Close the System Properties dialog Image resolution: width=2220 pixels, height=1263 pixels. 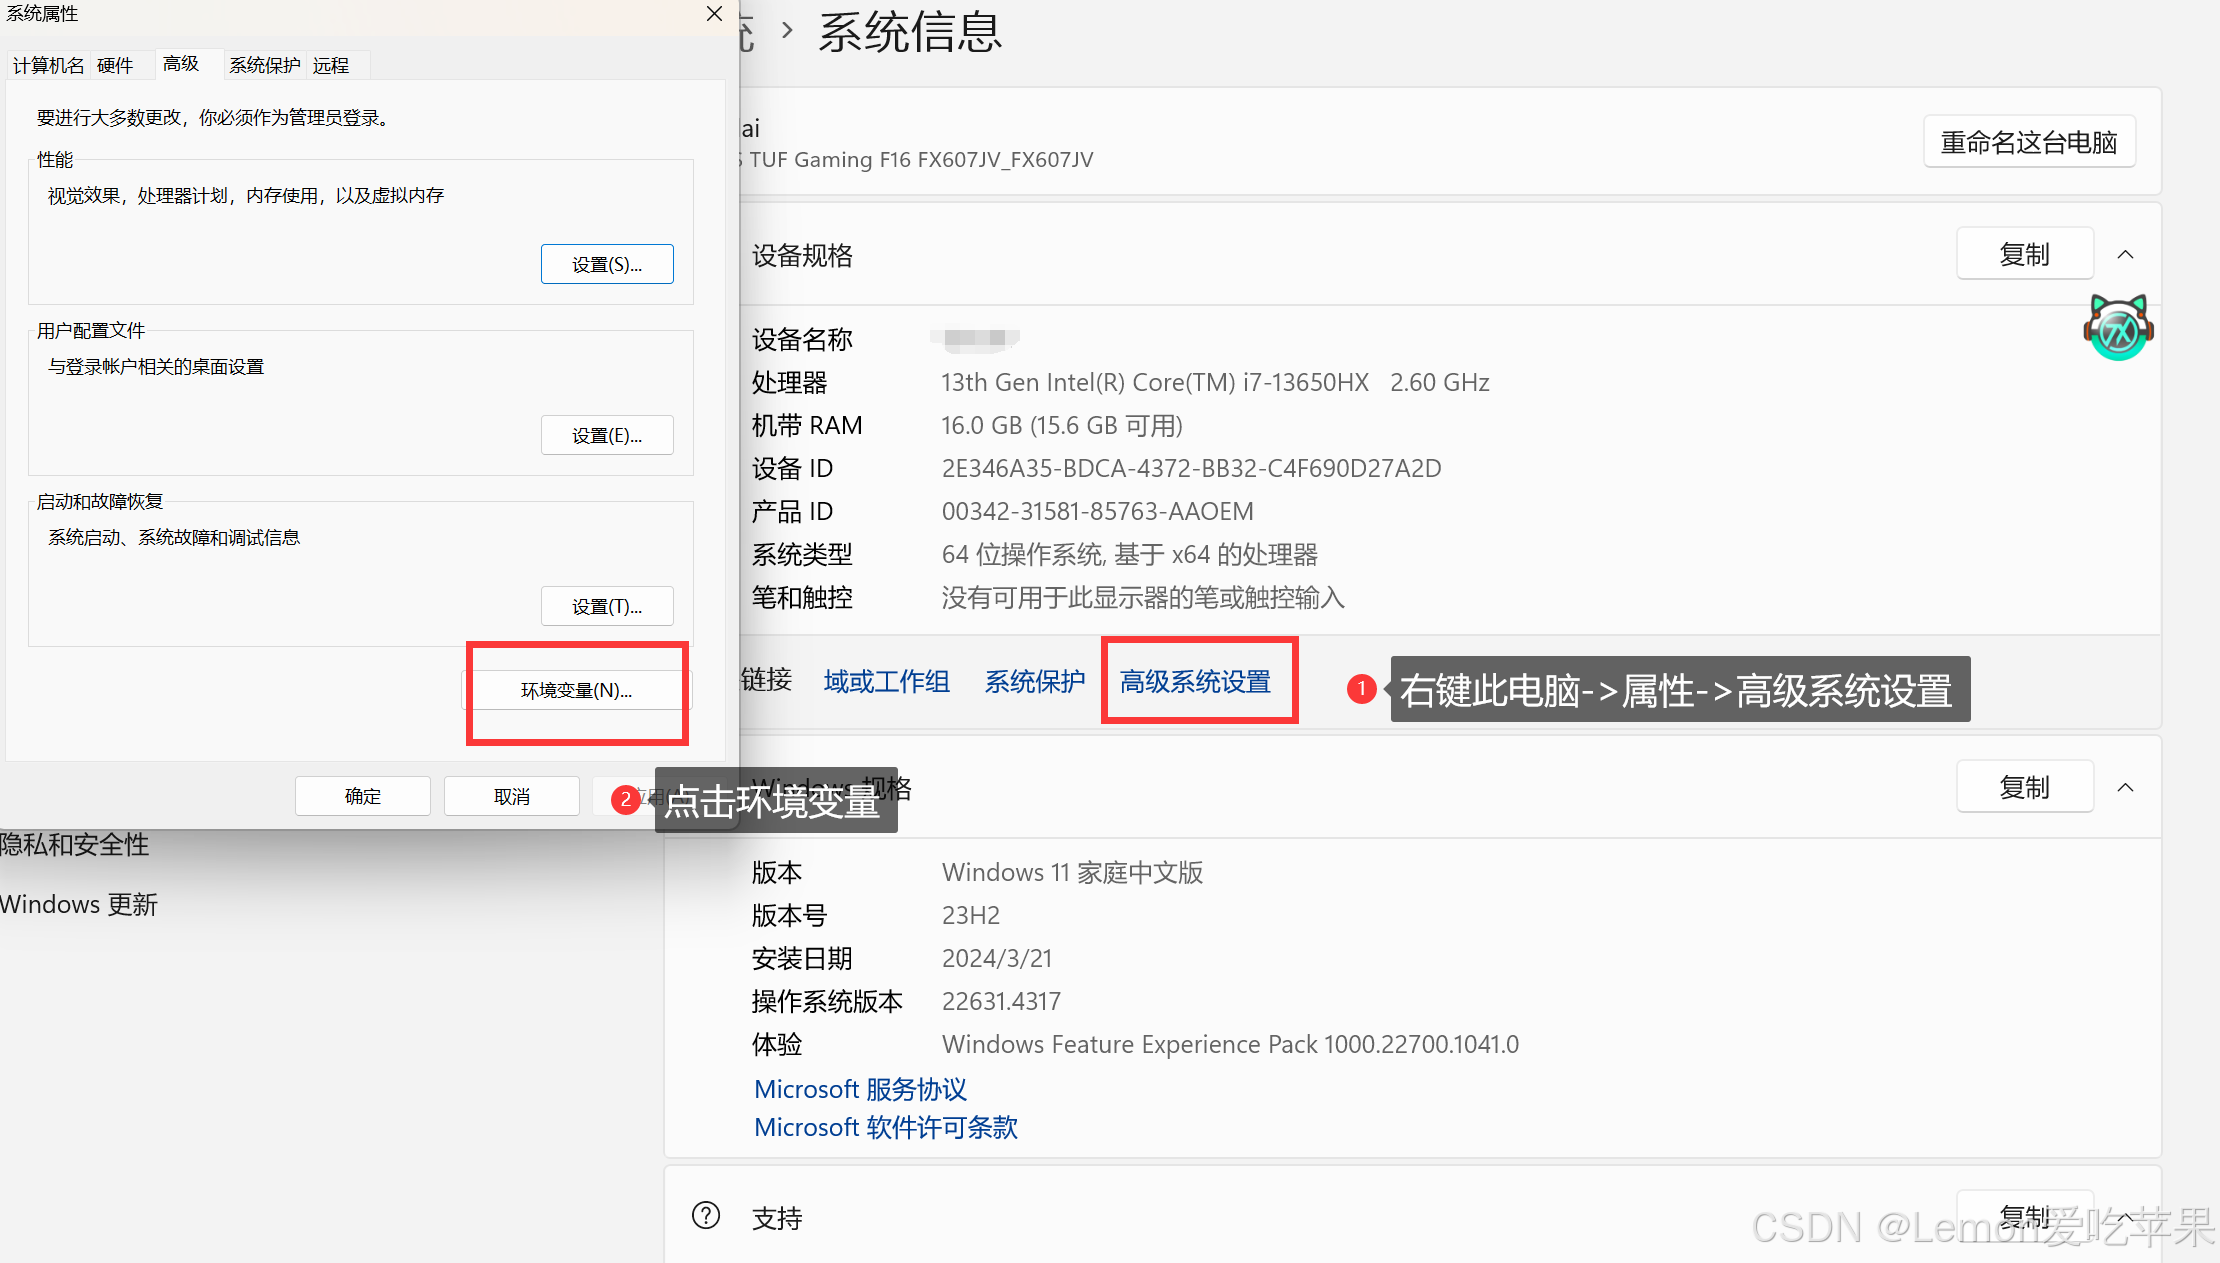point(714,14)
